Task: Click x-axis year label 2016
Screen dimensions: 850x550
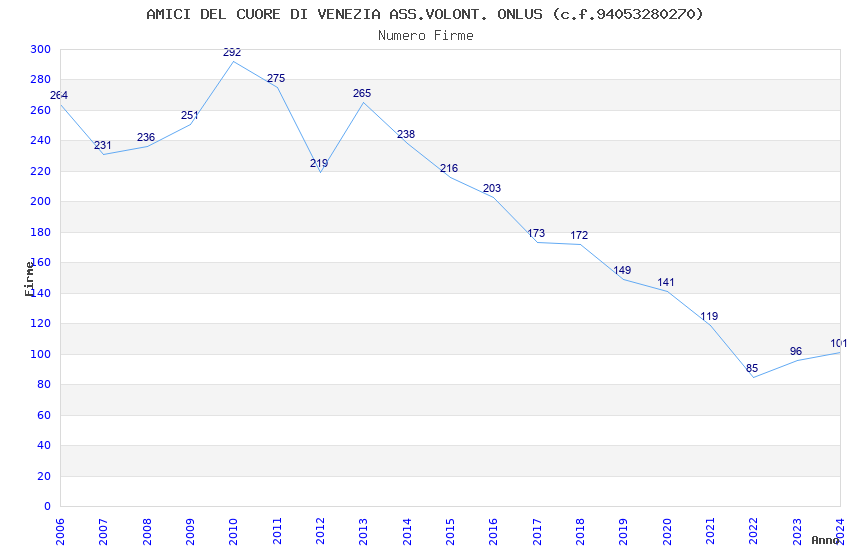Action: point(493,532)
